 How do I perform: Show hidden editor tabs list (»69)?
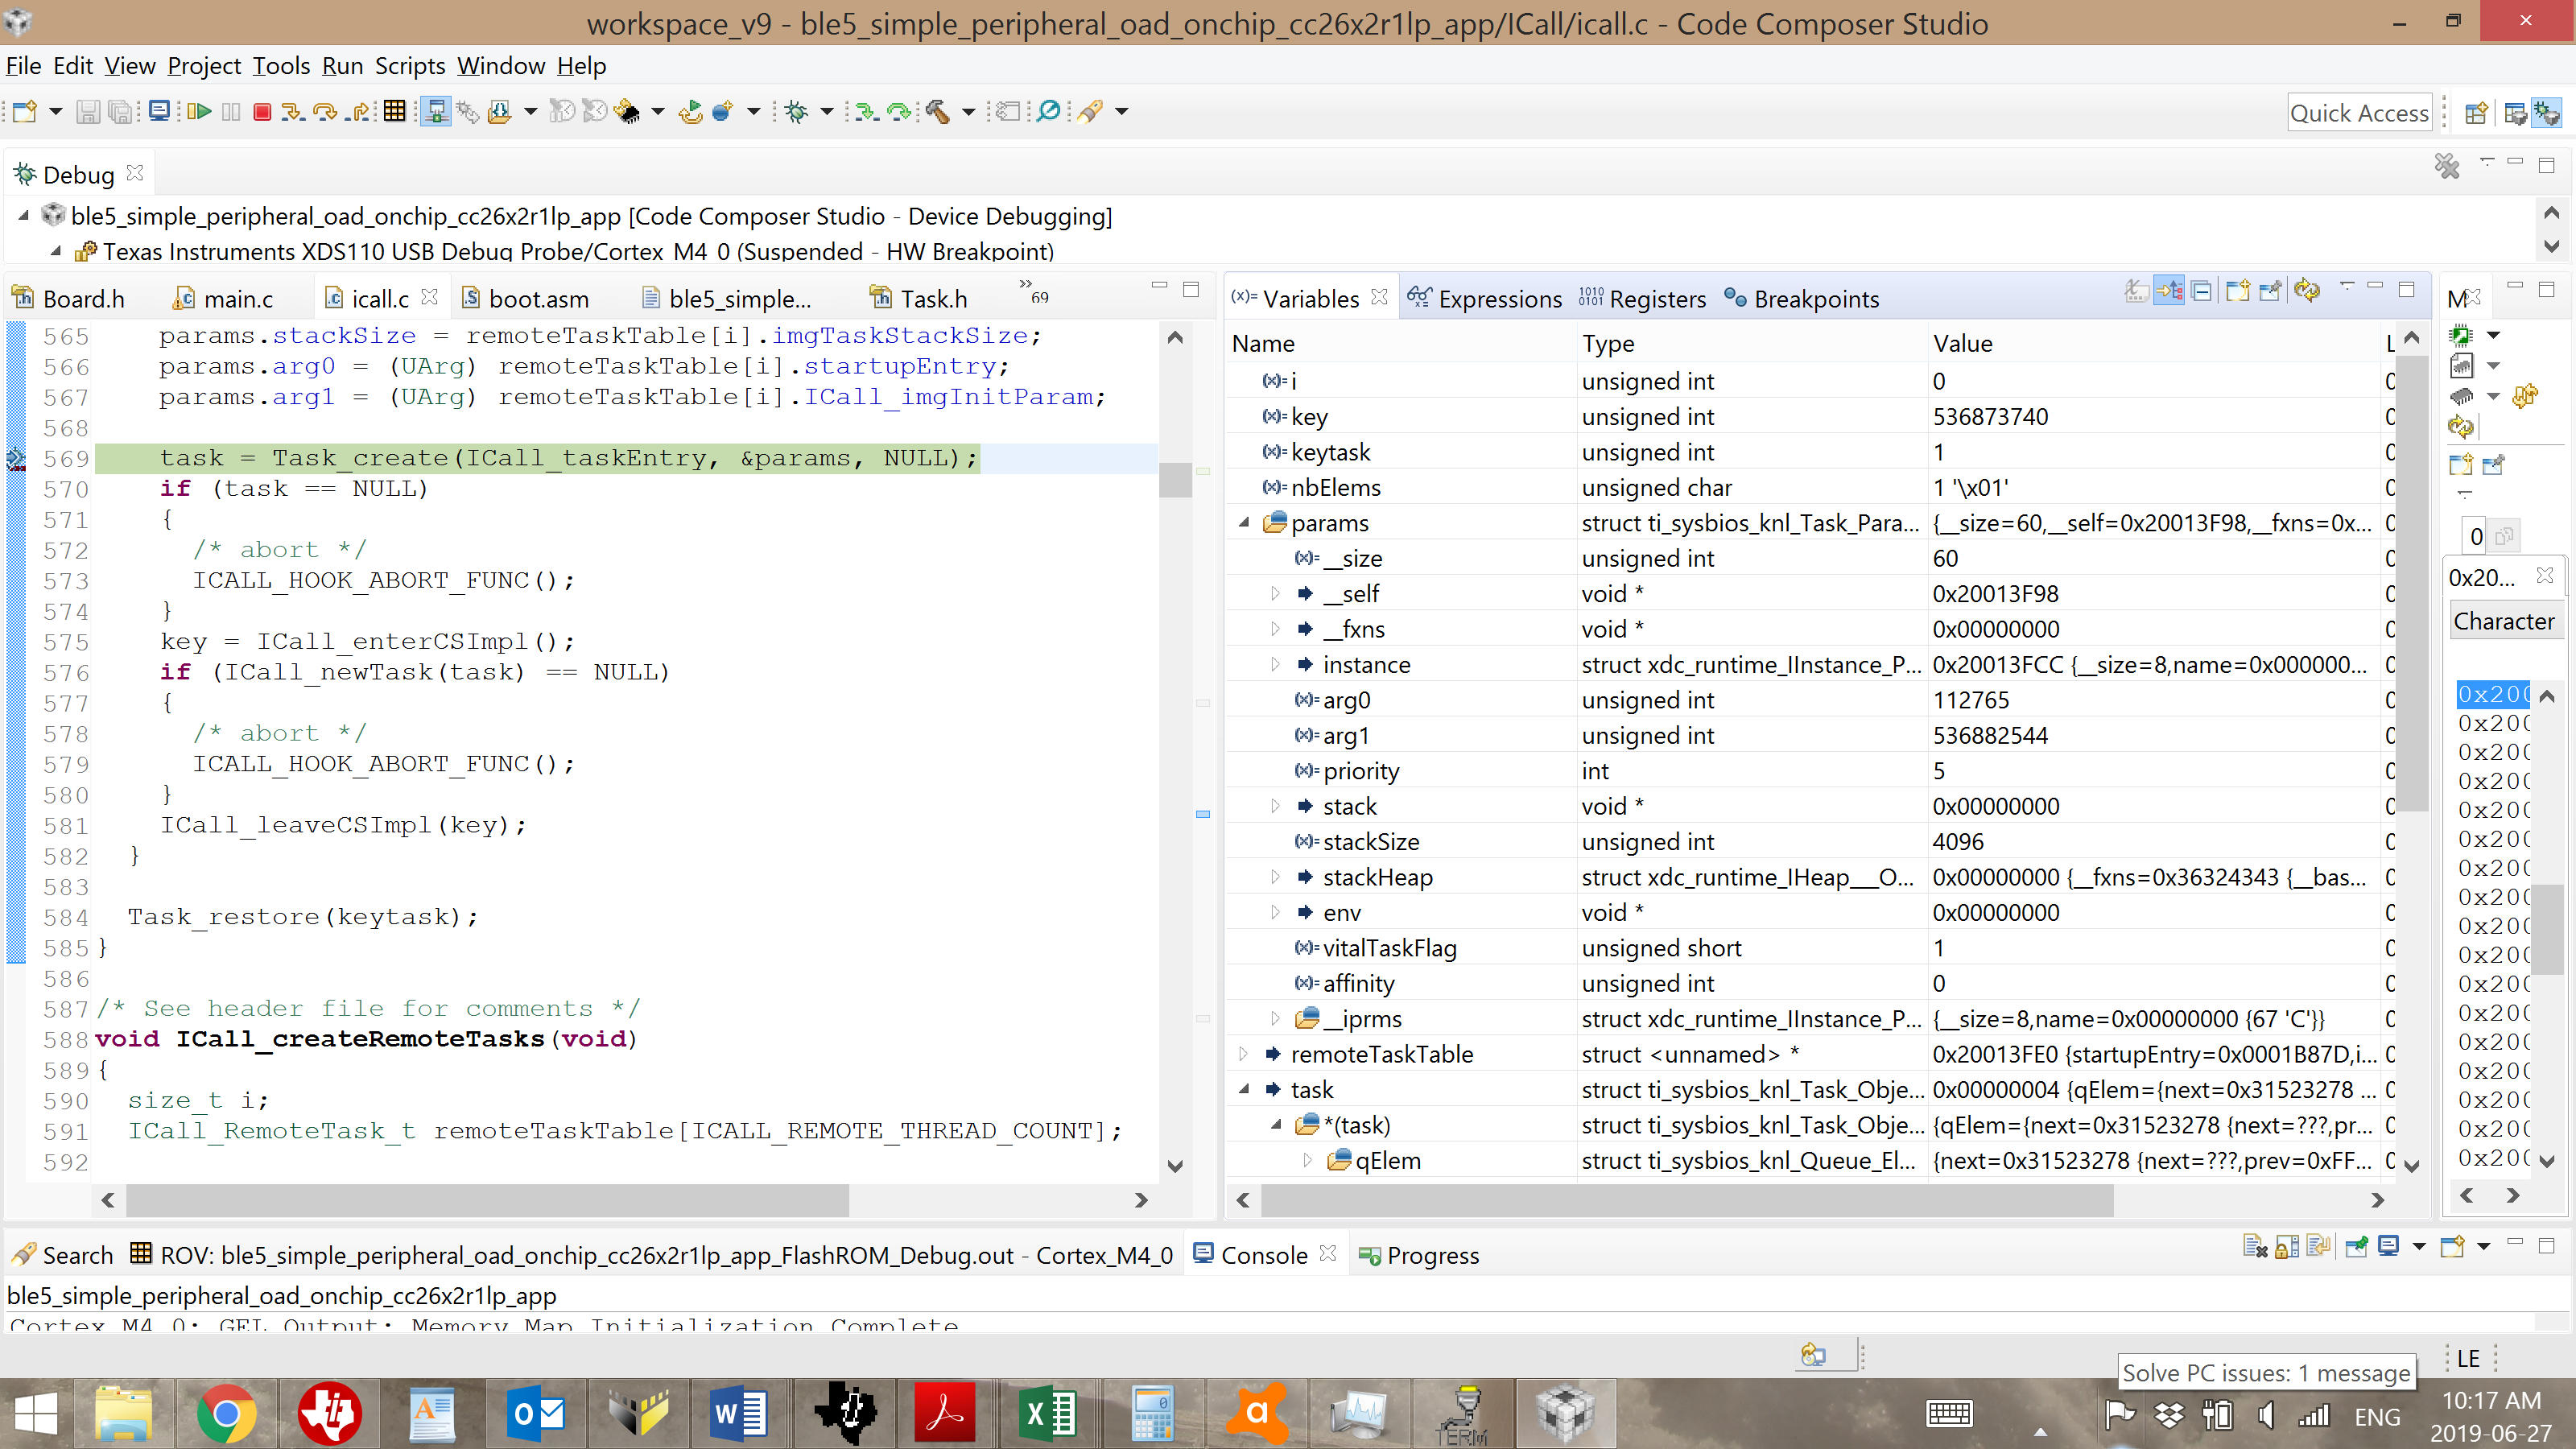click(x=1033, y=292)
